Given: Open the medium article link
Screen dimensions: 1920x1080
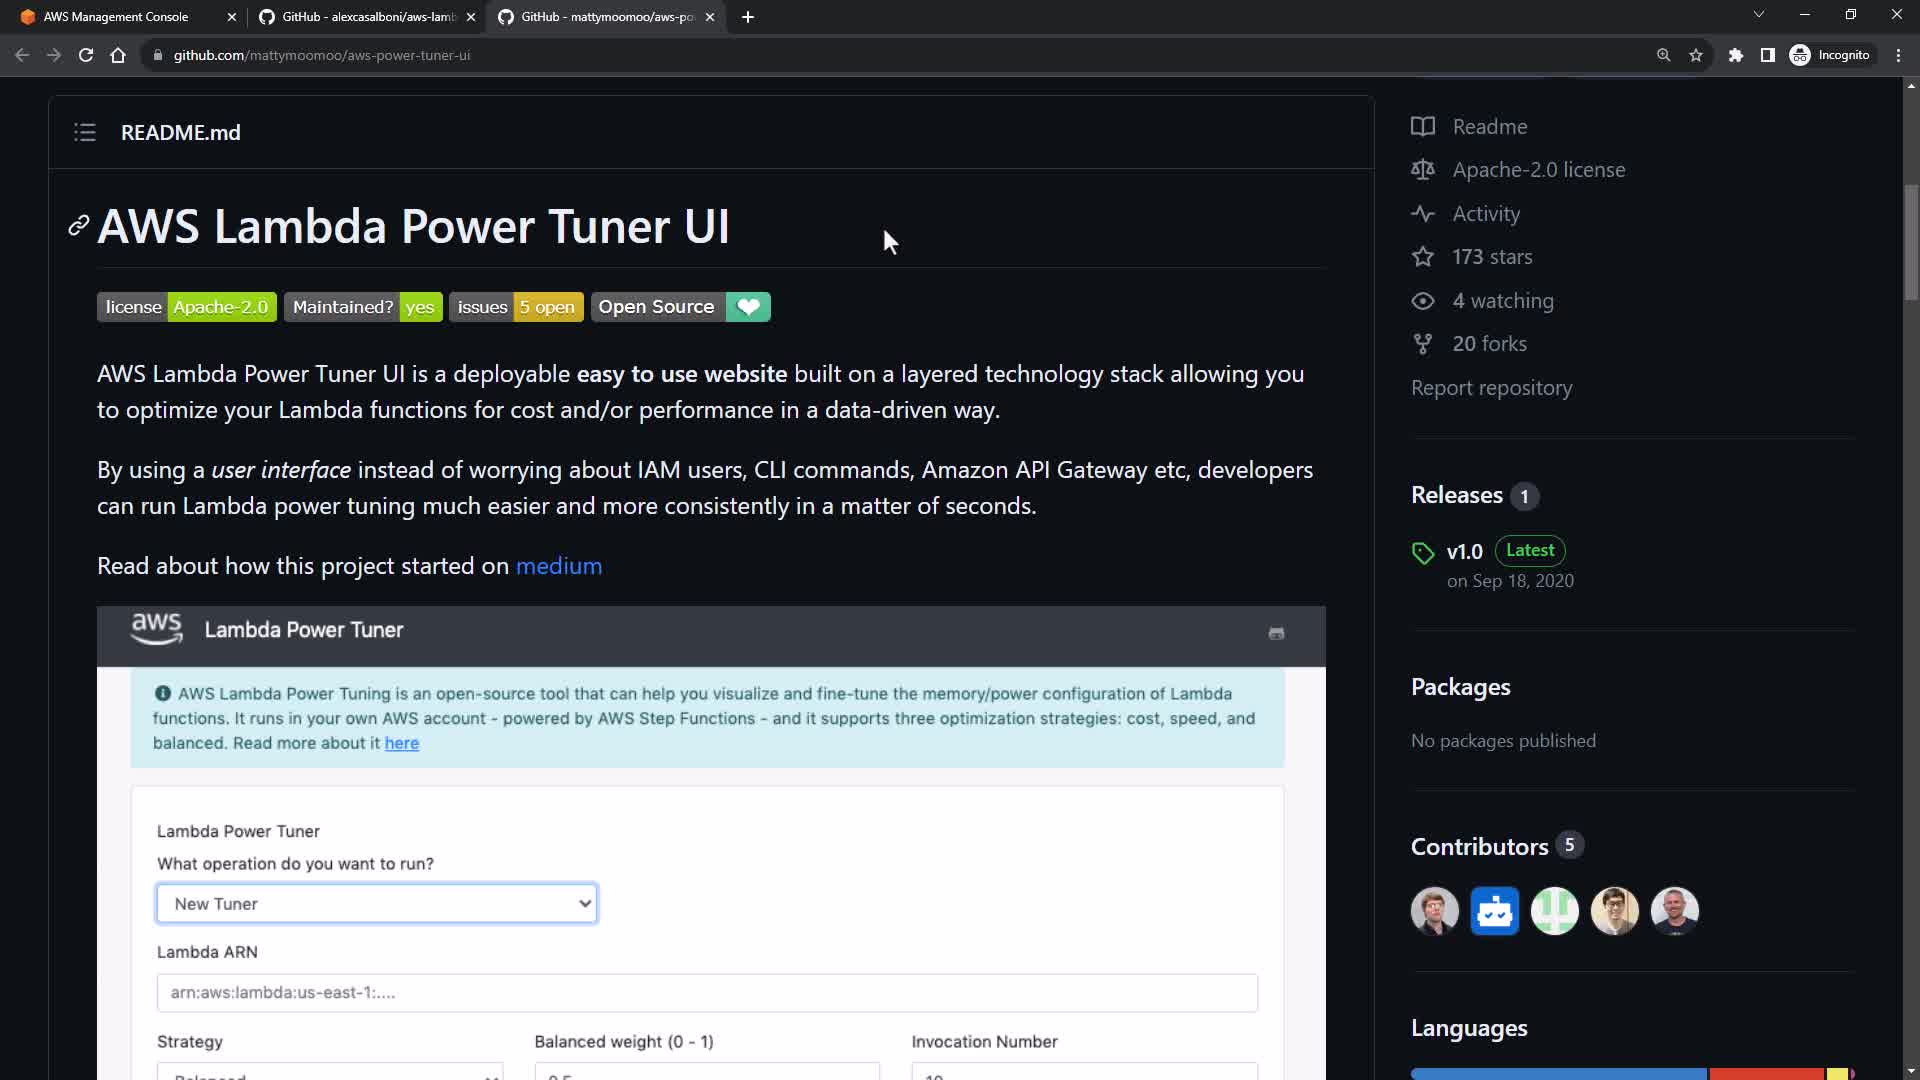Looking at the screenshot, I should [x=558, y=566].
